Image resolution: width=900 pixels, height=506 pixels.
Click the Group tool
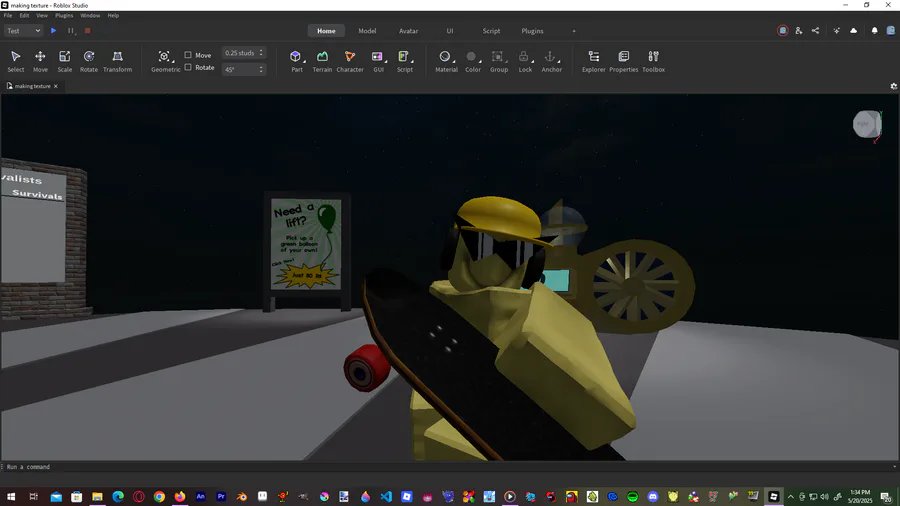[497, 57]
